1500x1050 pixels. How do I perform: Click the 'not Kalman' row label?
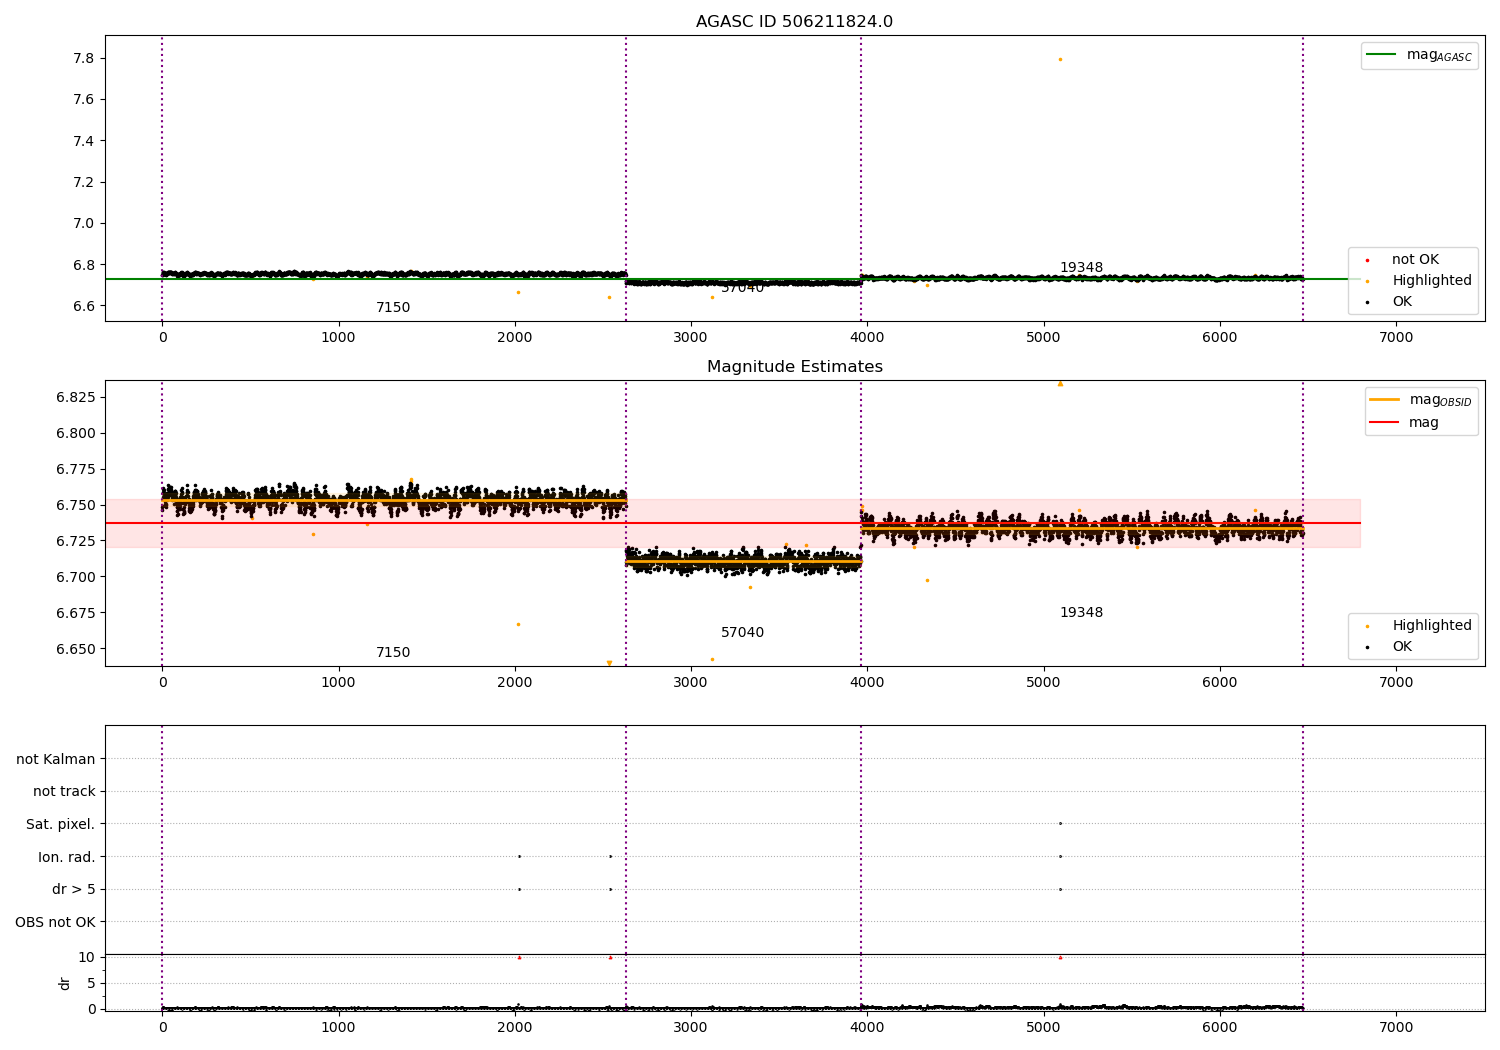point(56,759)
